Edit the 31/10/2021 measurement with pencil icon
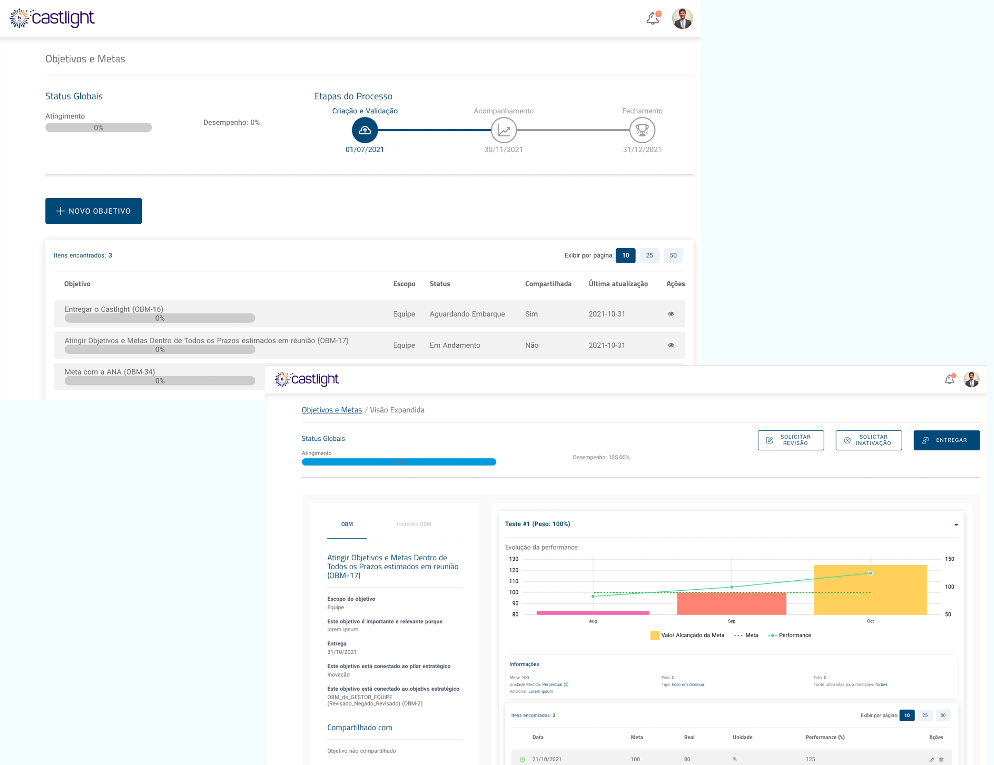994x765 pixels. [931, 759]
